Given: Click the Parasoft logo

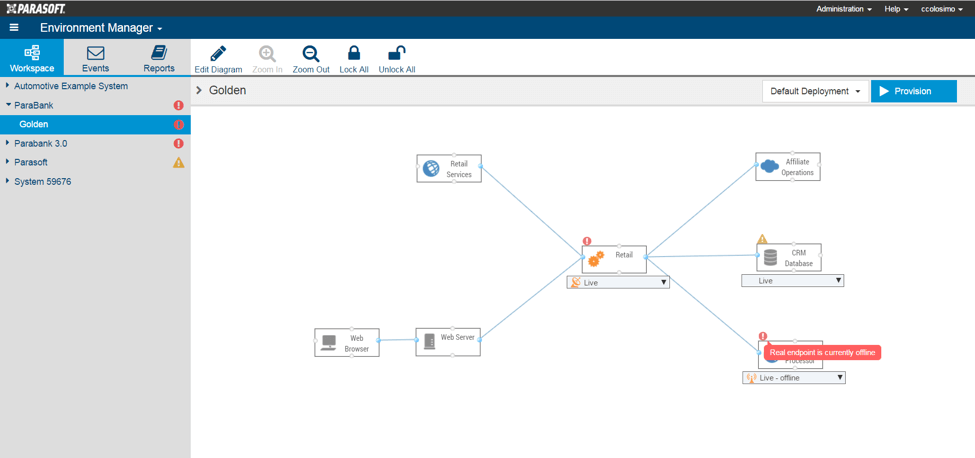Looking at the screenshot, I should (36, 9).
